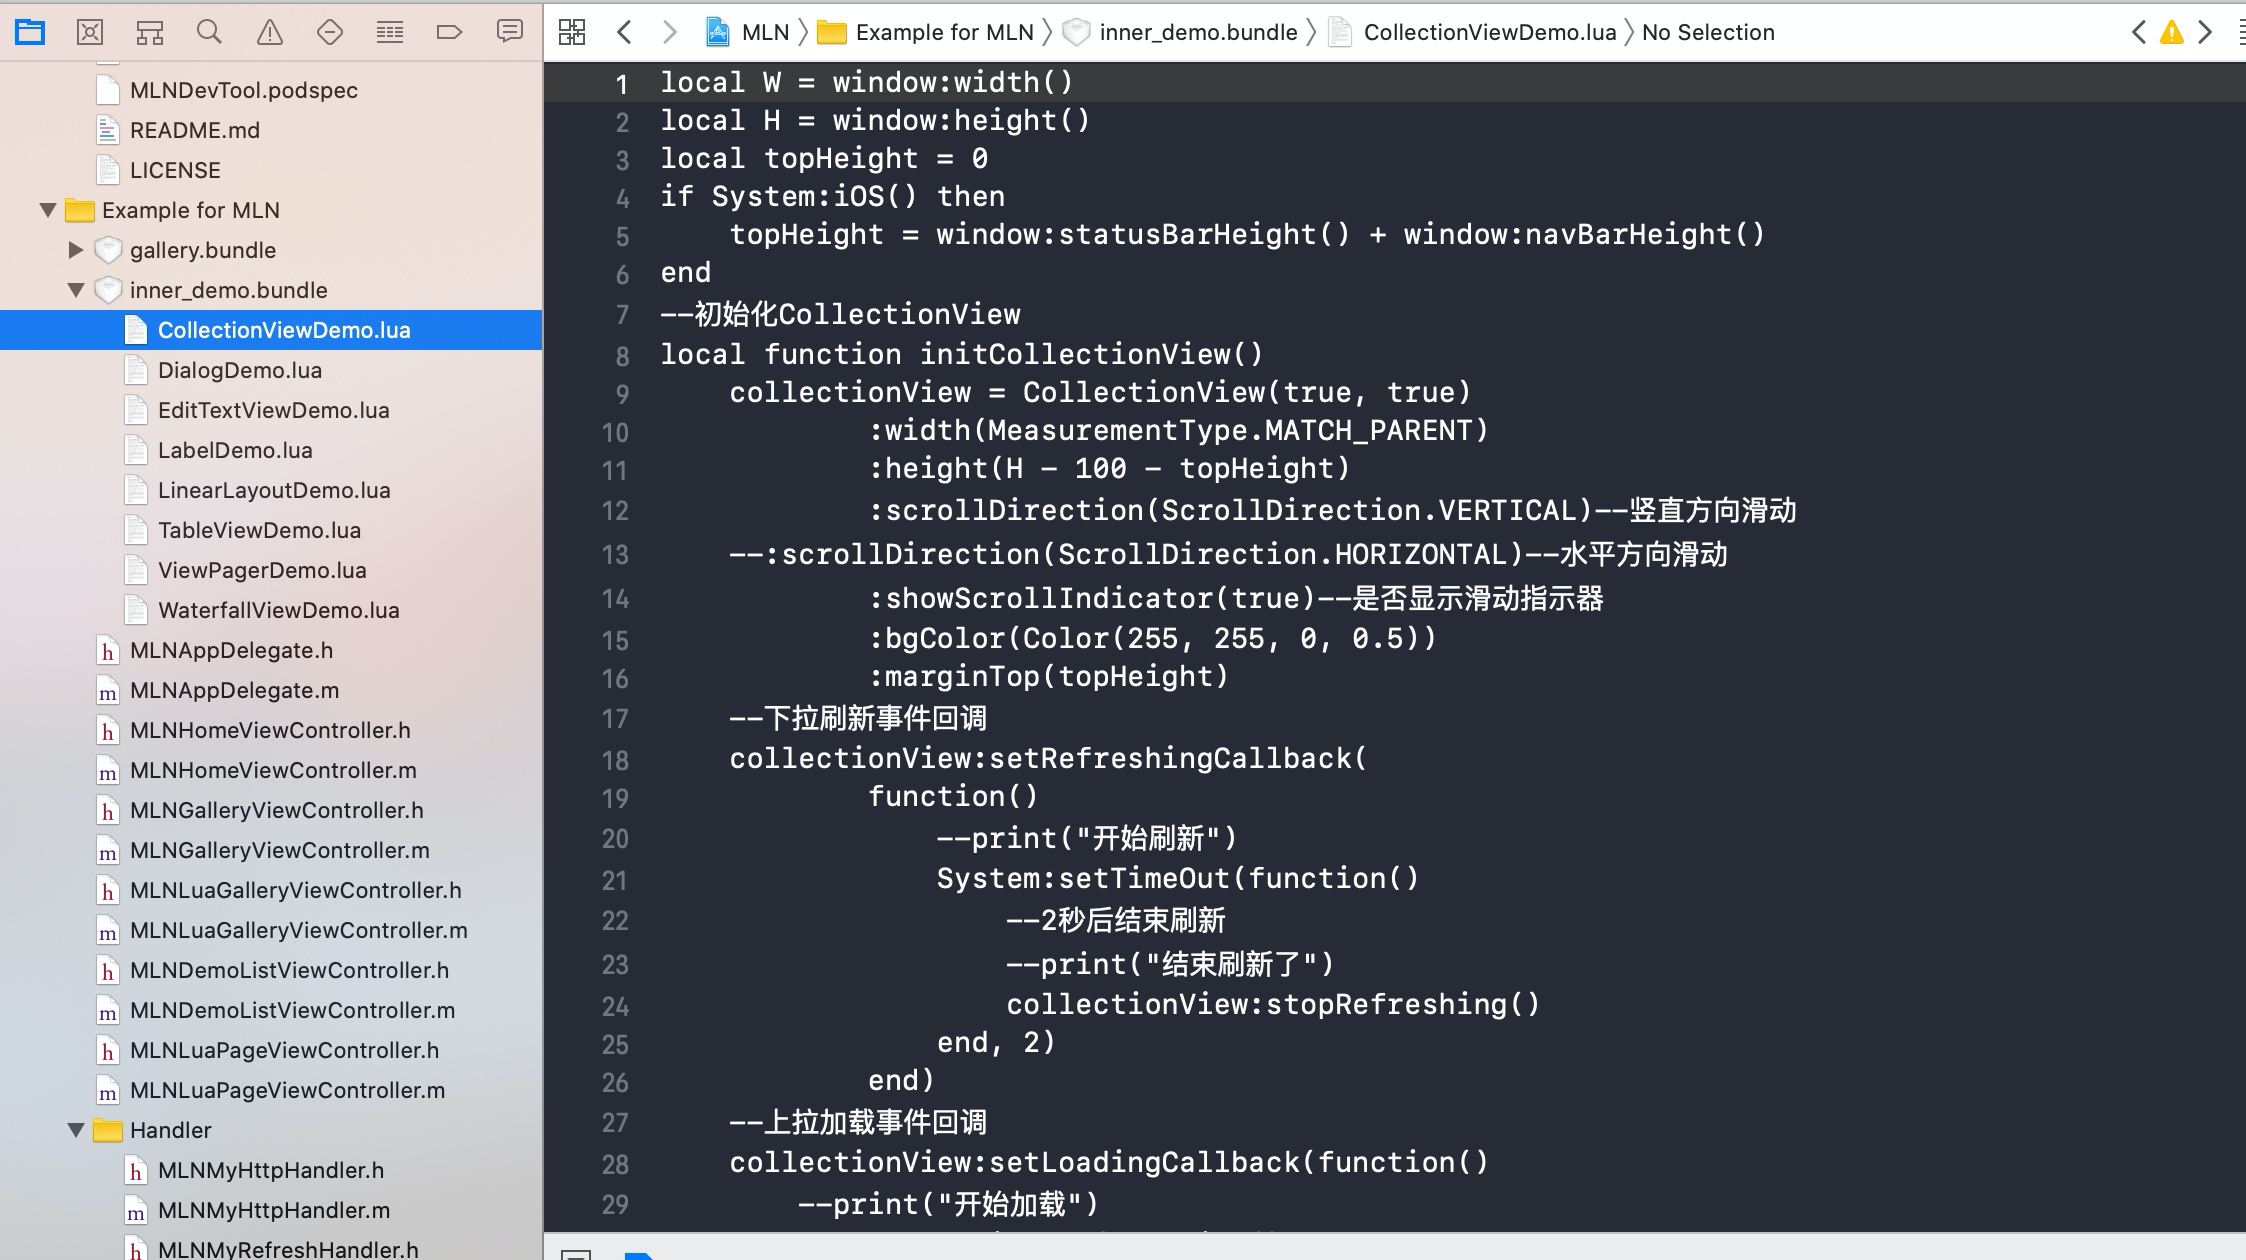
Task: Switch to Source Control navigator icon
Action: (90, 32)
